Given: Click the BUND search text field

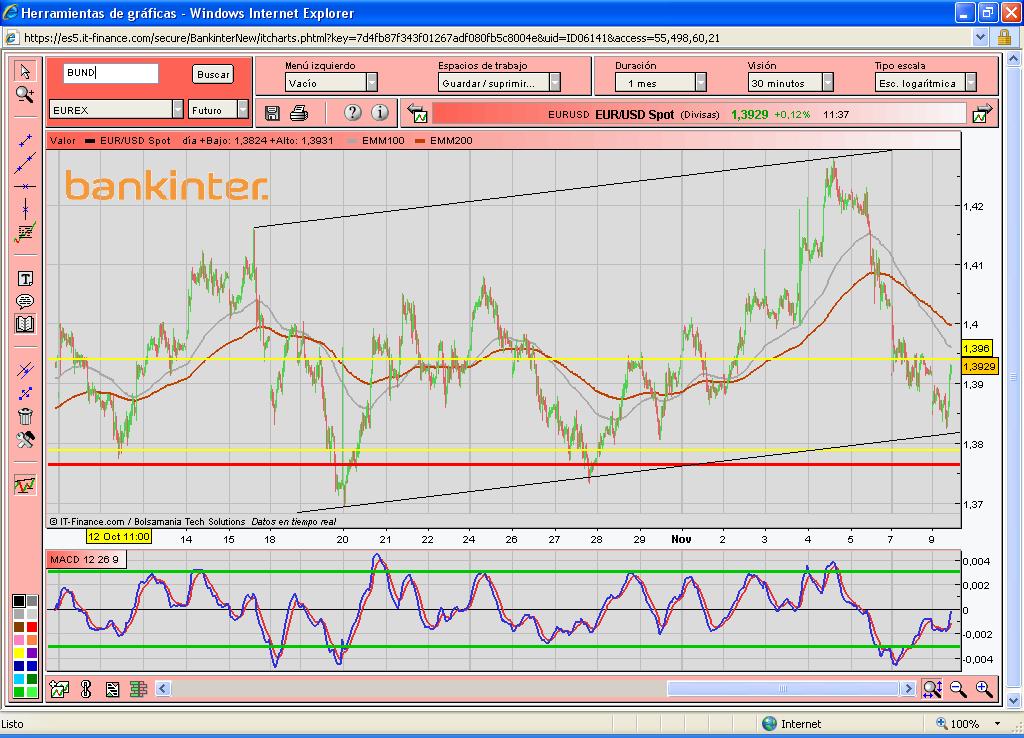Looking at the screenshot, I should coord(110,74).
